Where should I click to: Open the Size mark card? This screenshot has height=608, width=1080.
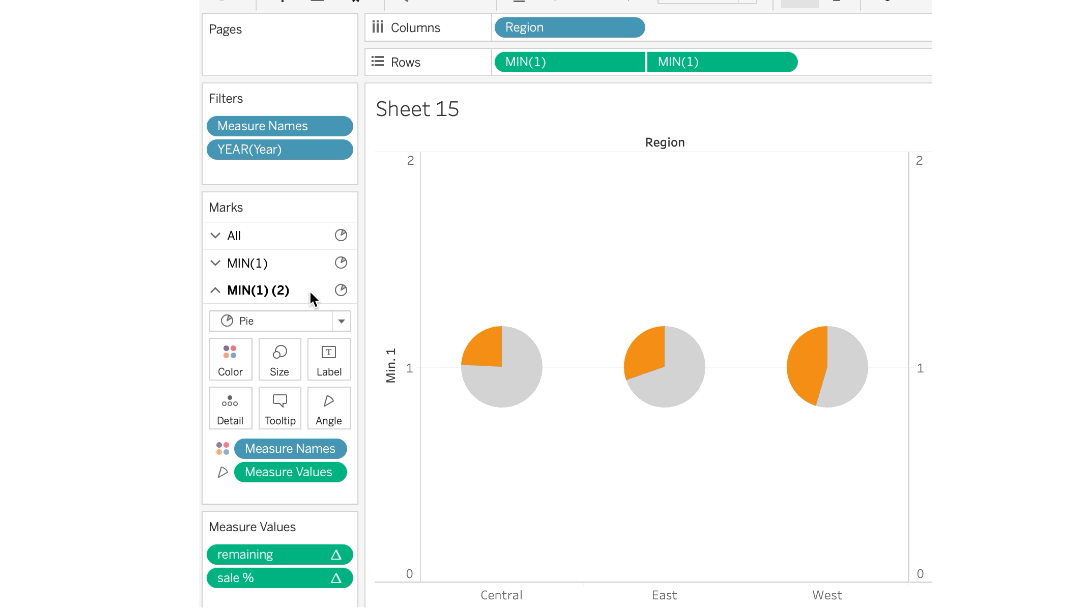point(280,359)
